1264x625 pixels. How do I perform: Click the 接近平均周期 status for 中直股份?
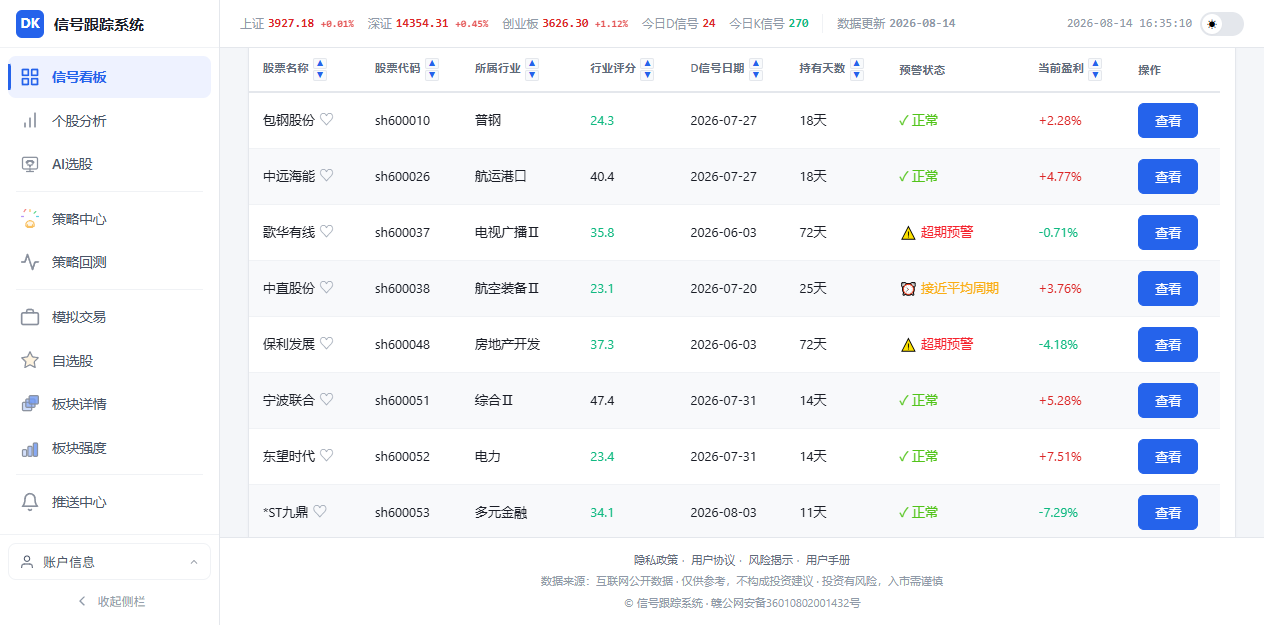pyautogui.click(x=949, y=288)
